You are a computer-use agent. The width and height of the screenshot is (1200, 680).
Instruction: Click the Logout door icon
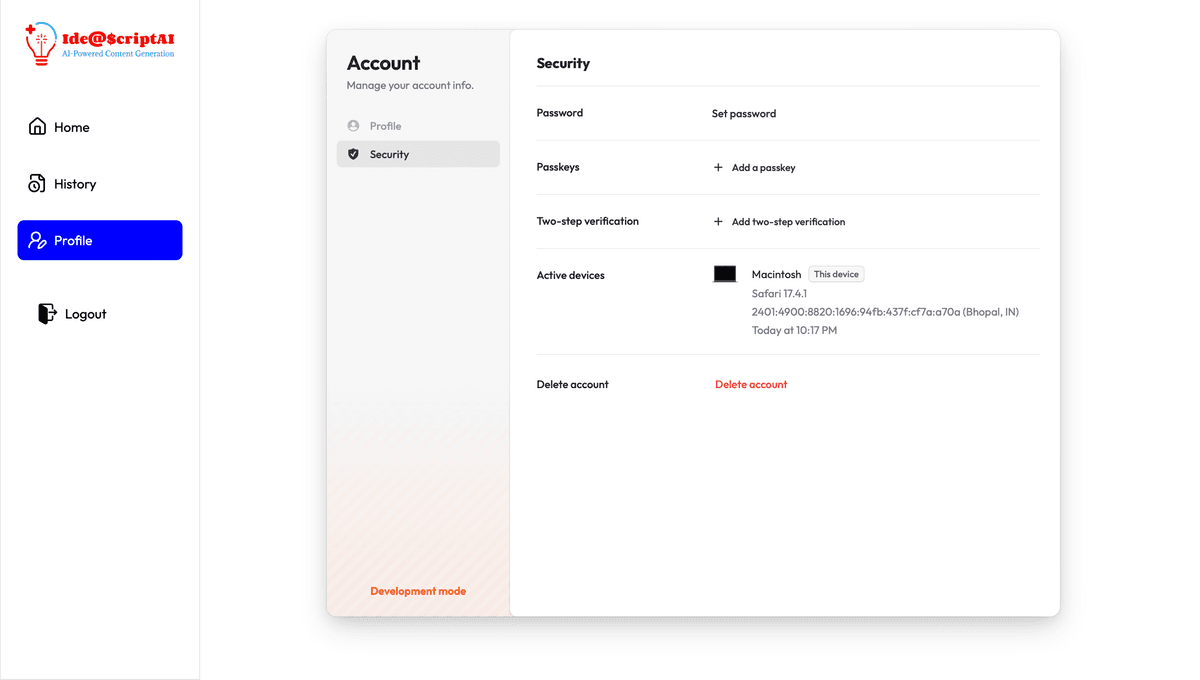(x=47, y=313)
